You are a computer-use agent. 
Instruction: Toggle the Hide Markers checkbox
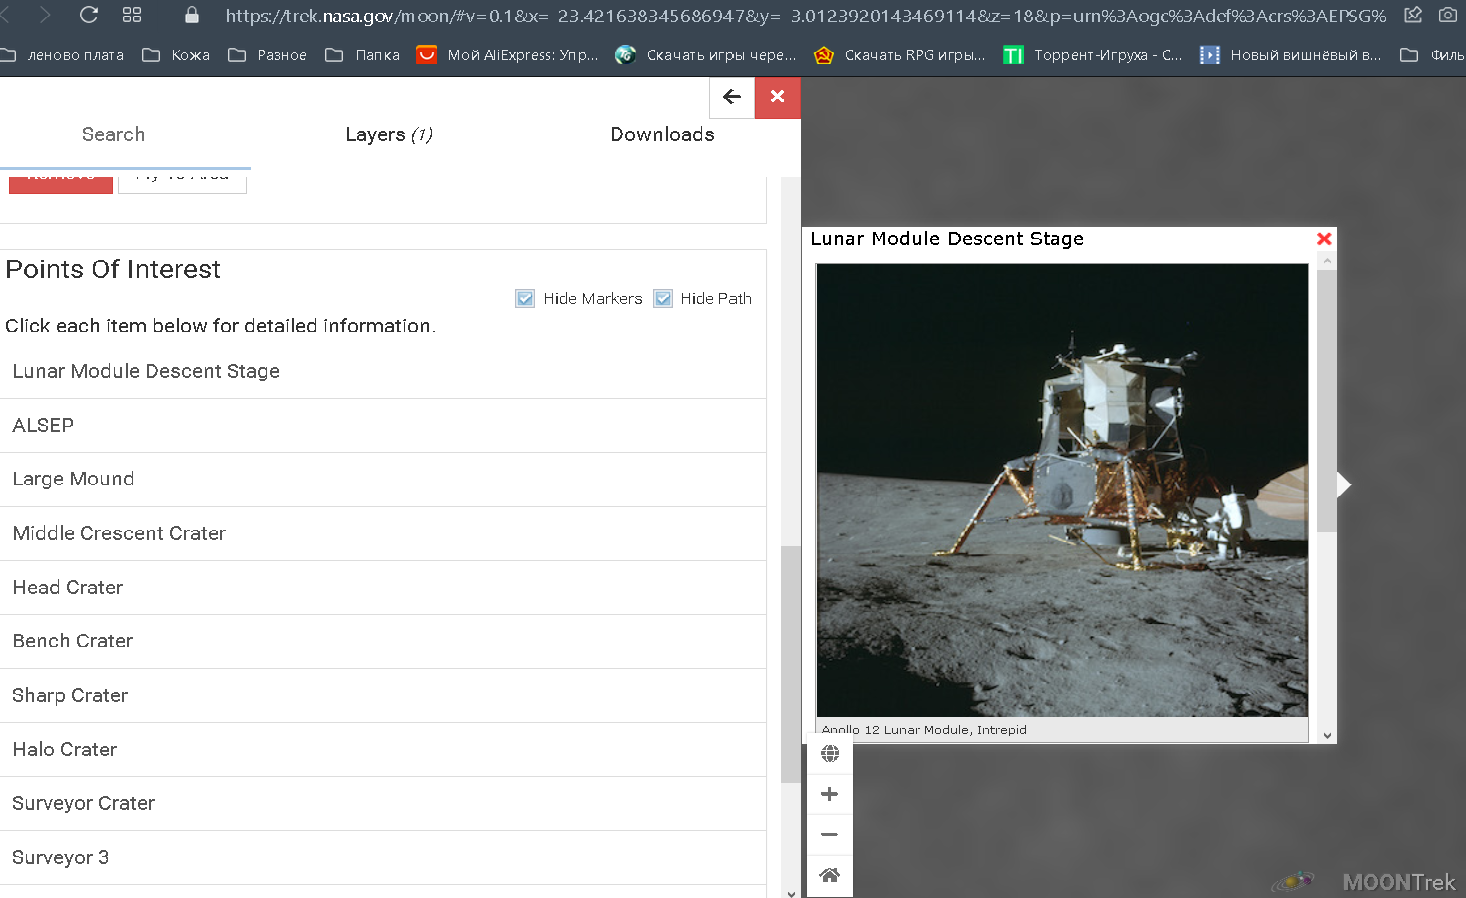[525, 298]
